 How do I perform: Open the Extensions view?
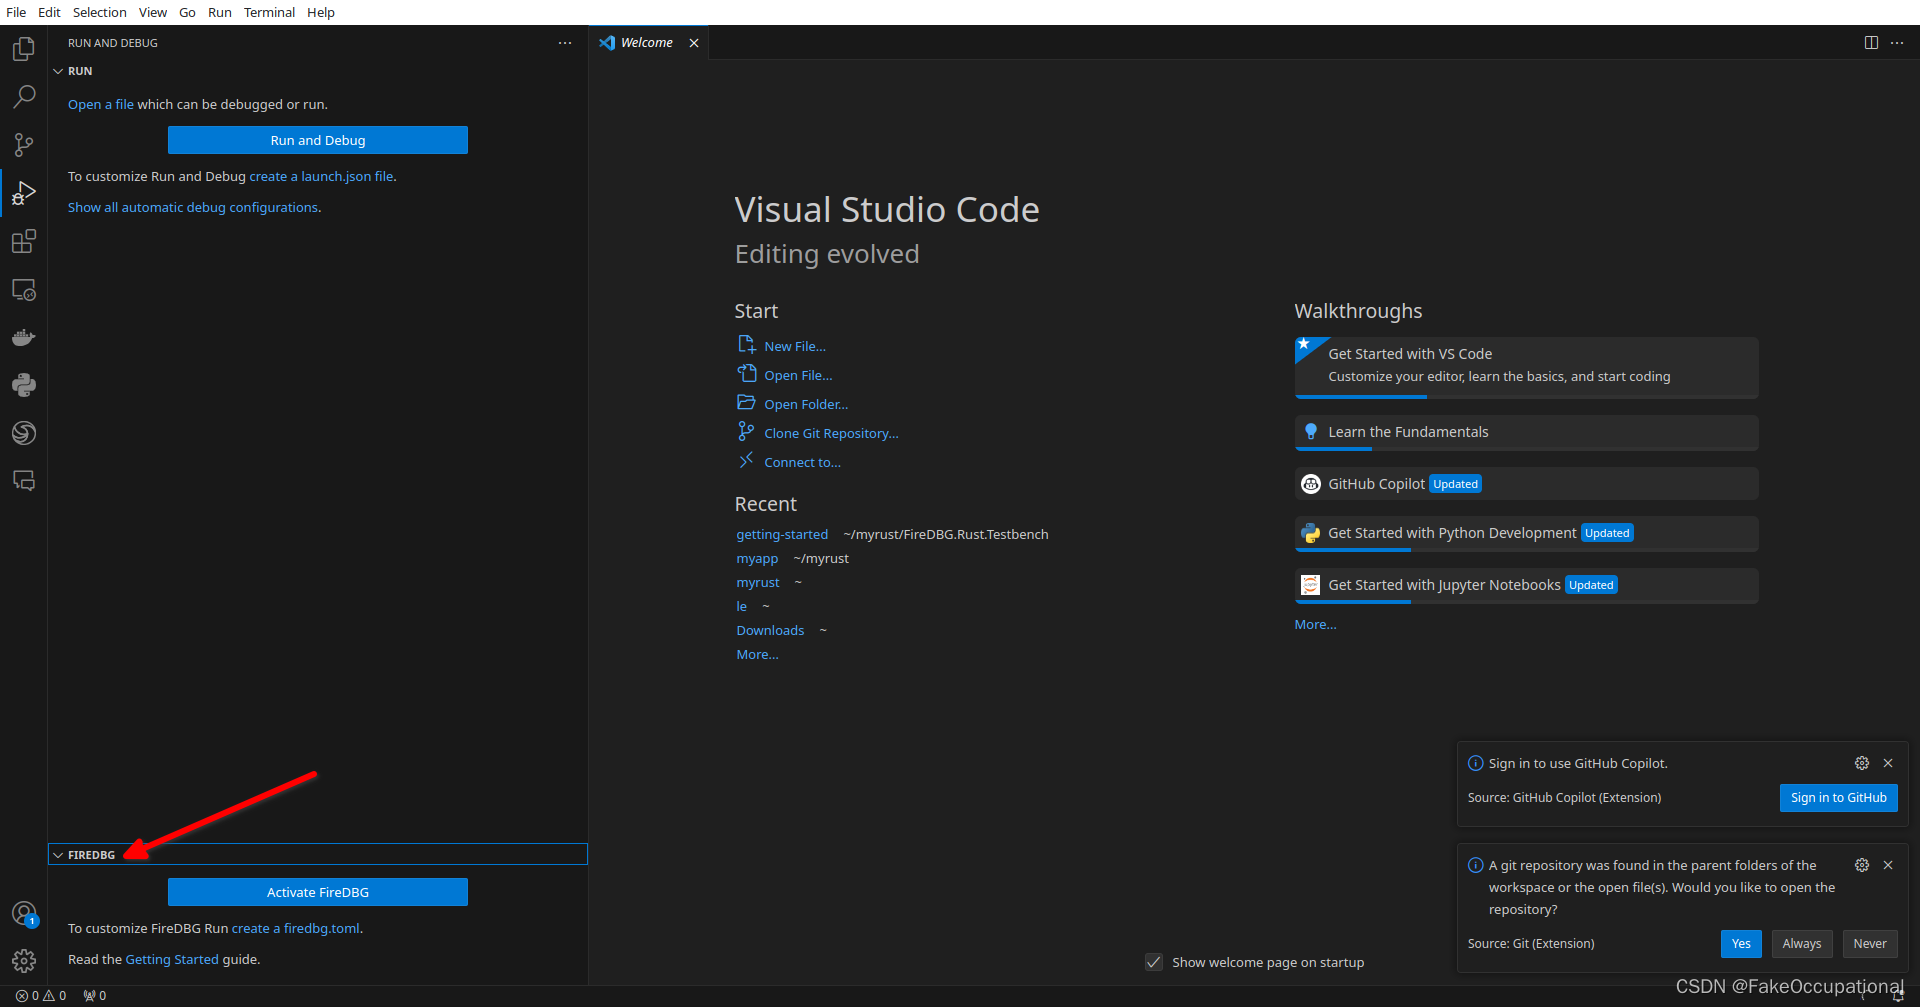24,241
